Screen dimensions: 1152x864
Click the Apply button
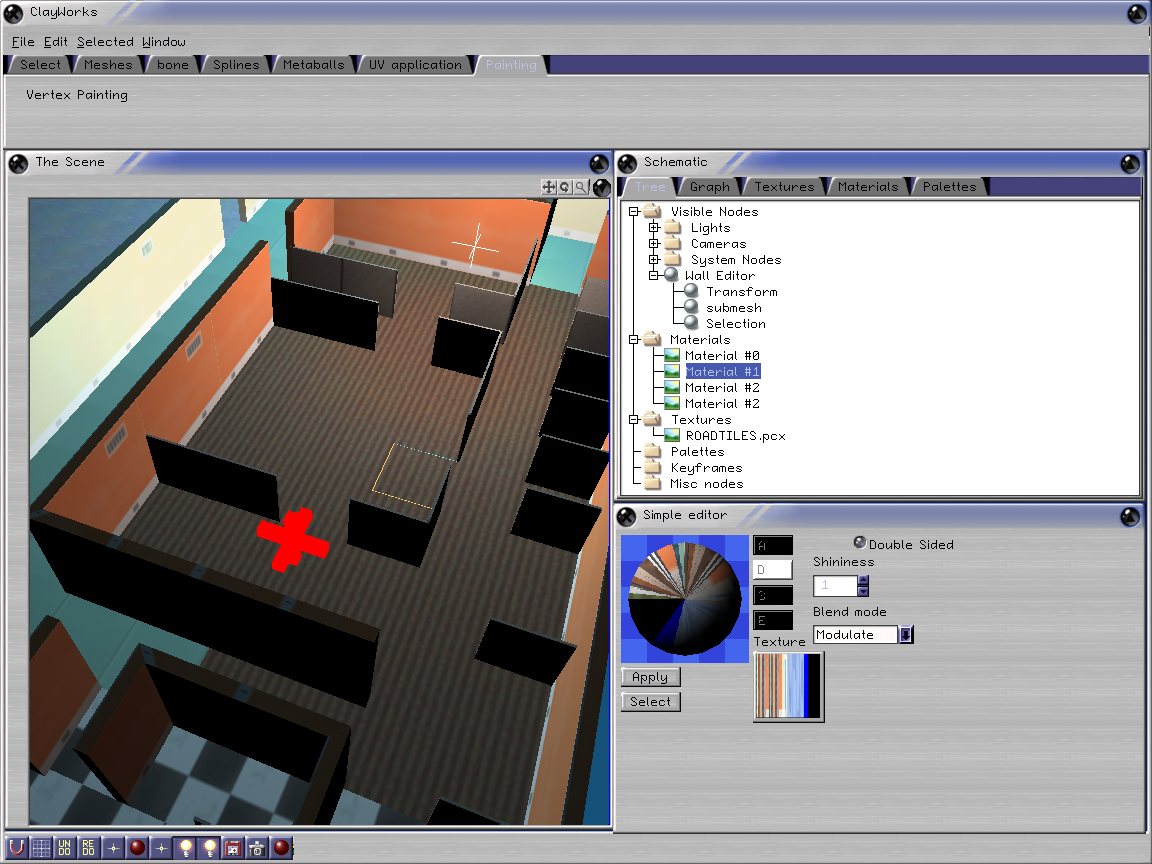pyautogui.click(x=650, y=678)
